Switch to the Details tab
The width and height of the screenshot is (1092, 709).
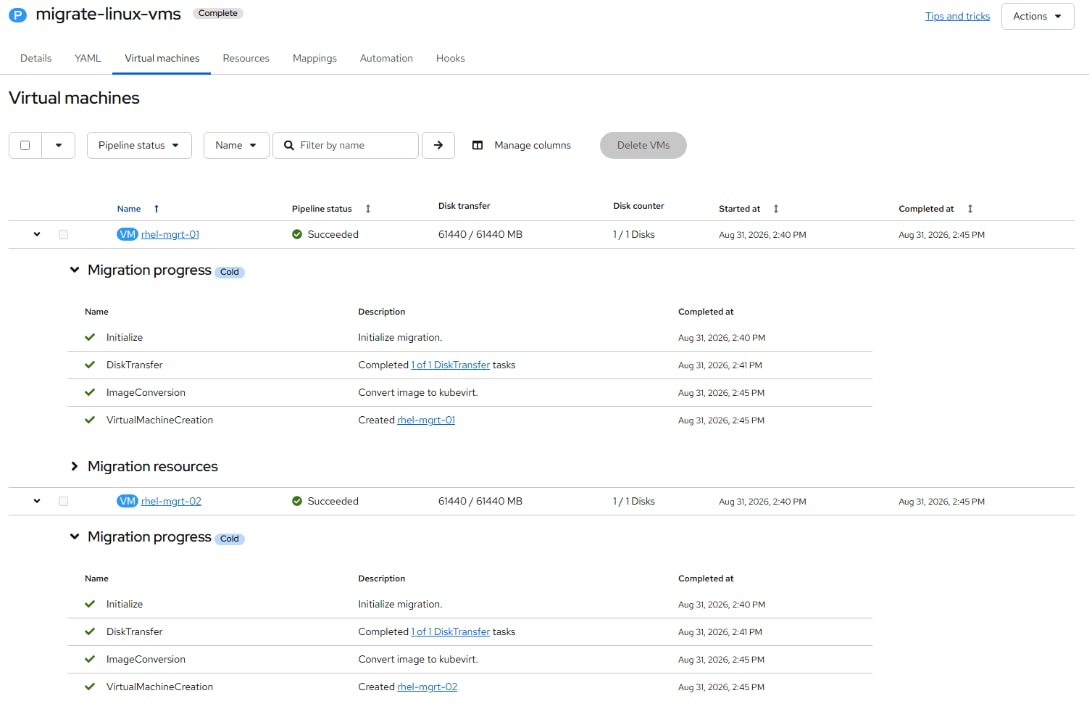click(36, 59)
